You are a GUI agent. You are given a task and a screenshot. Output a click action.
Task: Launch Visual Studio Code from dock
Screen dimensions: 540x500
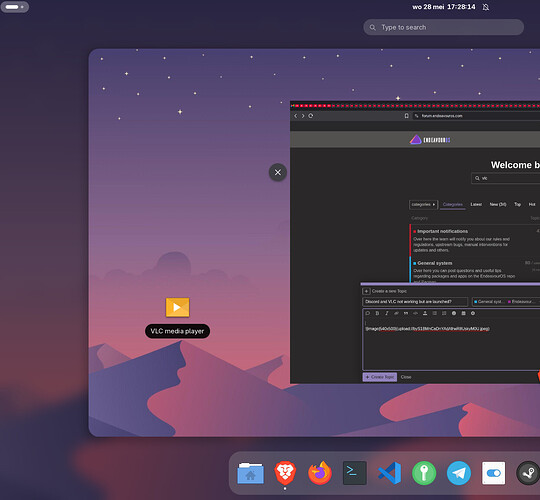point(390,473)
